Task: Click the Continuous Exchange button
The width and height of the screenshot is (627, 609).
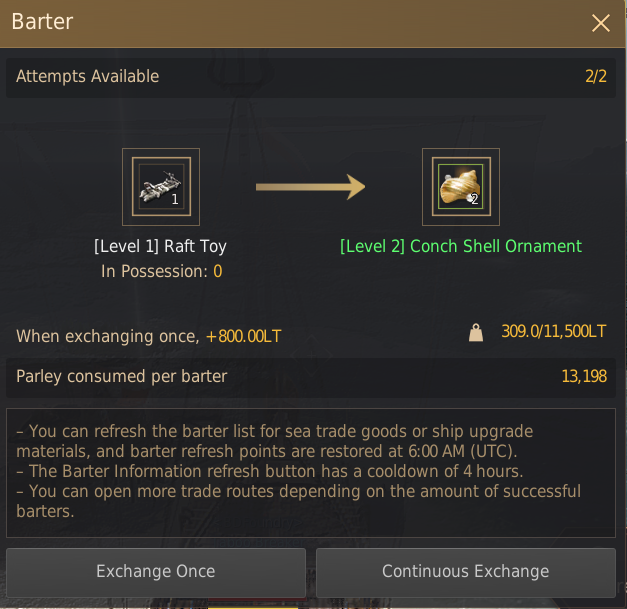Action: tap(465, 572)
